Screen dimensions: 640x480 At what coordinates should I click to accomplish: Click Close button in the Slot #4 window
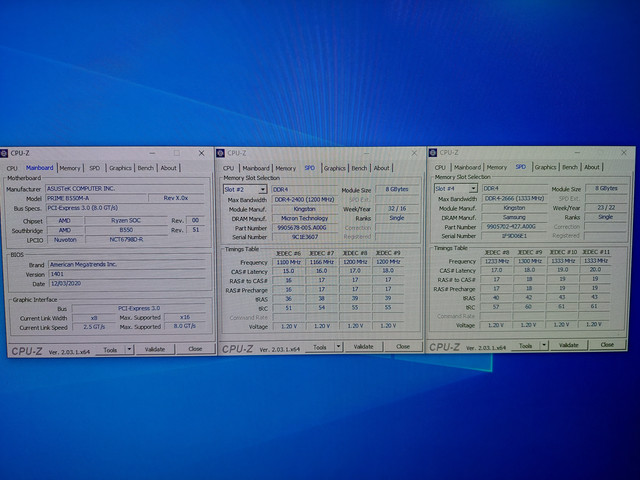coord(607,344)
